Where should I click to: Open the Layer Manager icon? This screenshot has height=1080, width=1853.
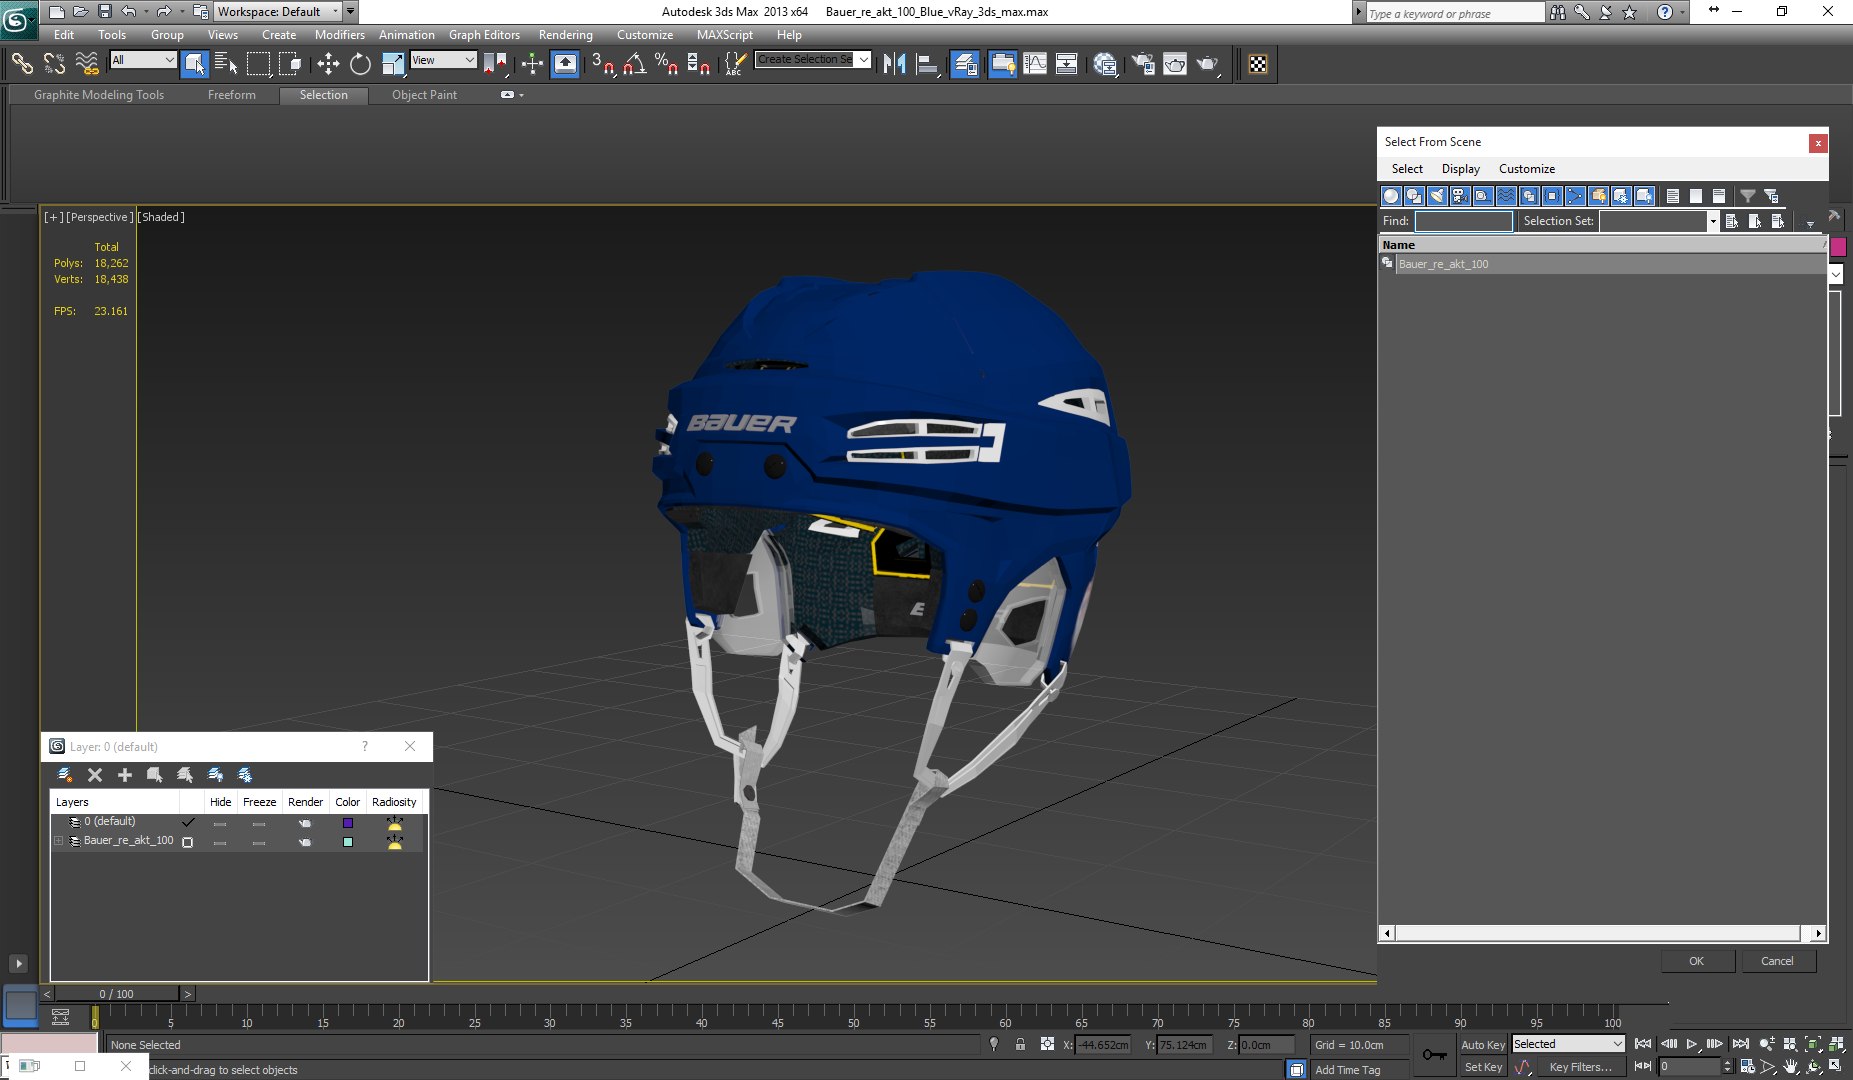[x=965, y=64]
